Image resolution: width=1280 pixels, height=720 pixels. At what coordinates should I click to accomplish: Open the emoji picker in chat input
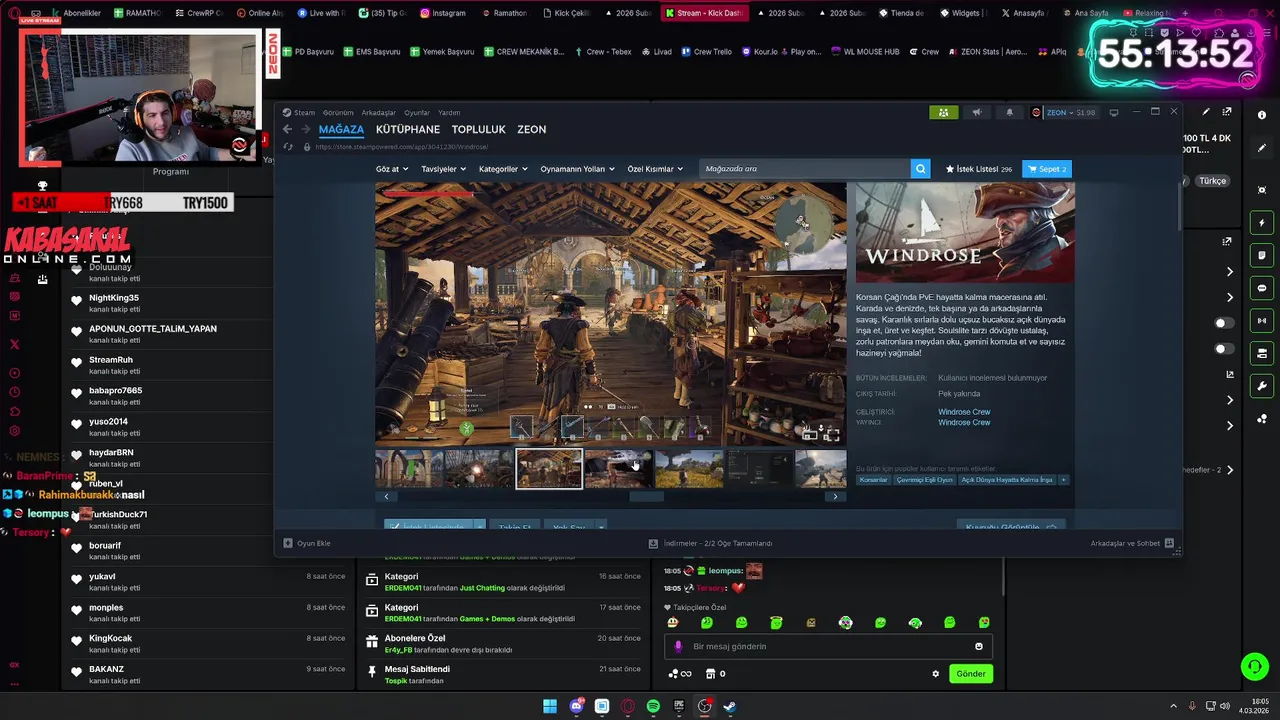(x=979, y=646)
